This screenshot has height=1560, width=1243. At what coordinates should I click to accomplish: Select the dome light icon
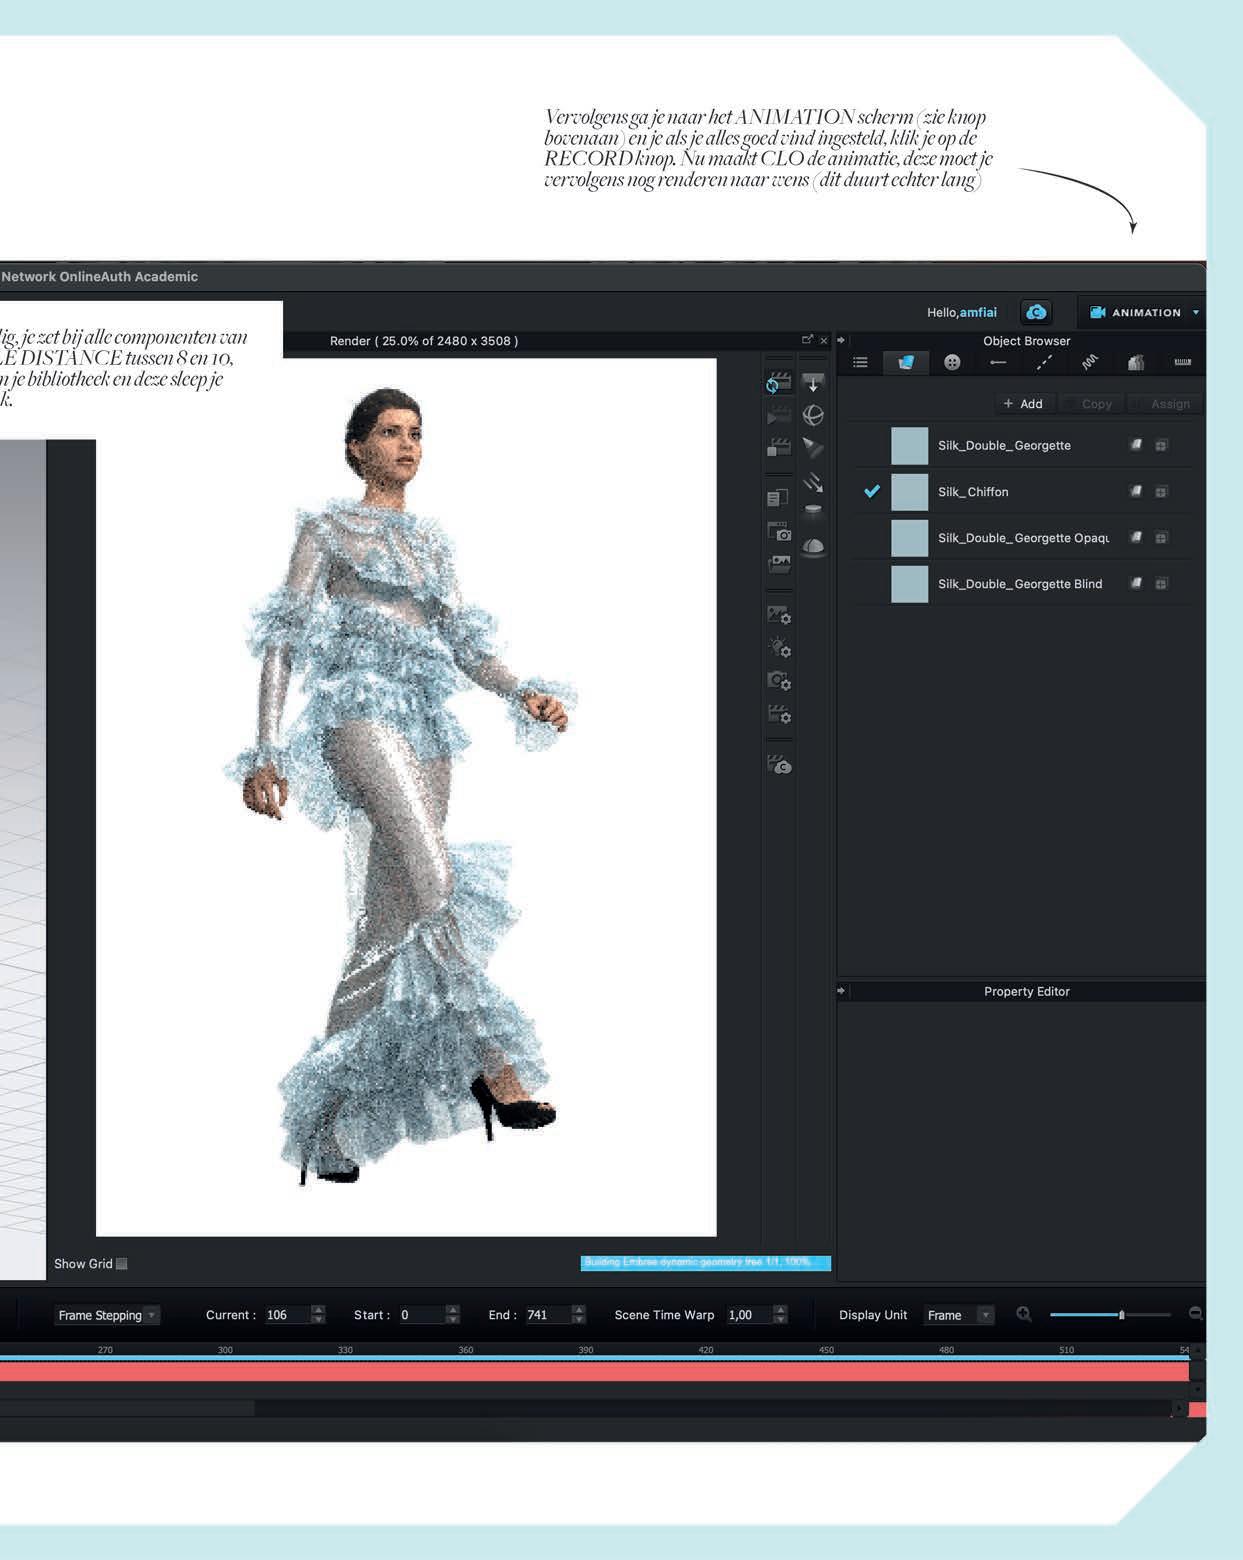[813, 546]
